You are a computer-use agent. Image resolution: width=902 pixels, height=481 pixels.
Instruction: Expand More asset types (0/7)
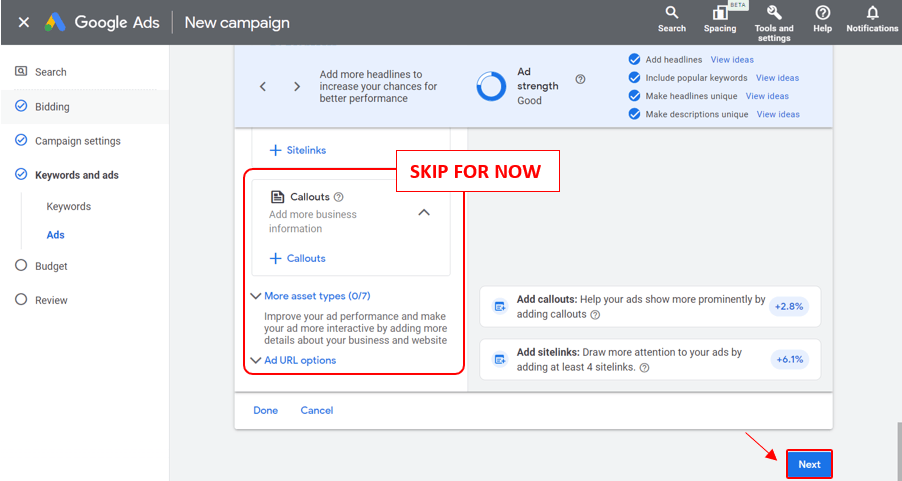311,296
